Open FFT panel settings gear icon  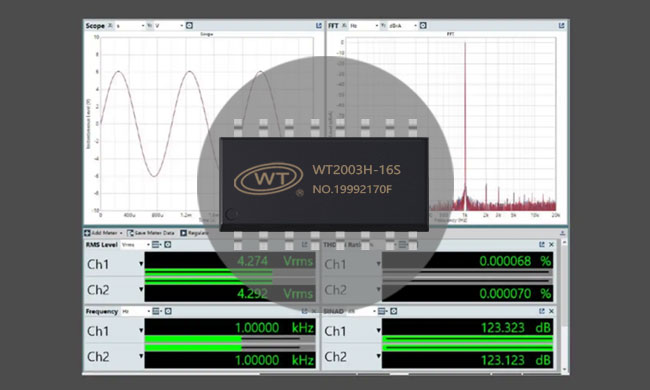423,26
